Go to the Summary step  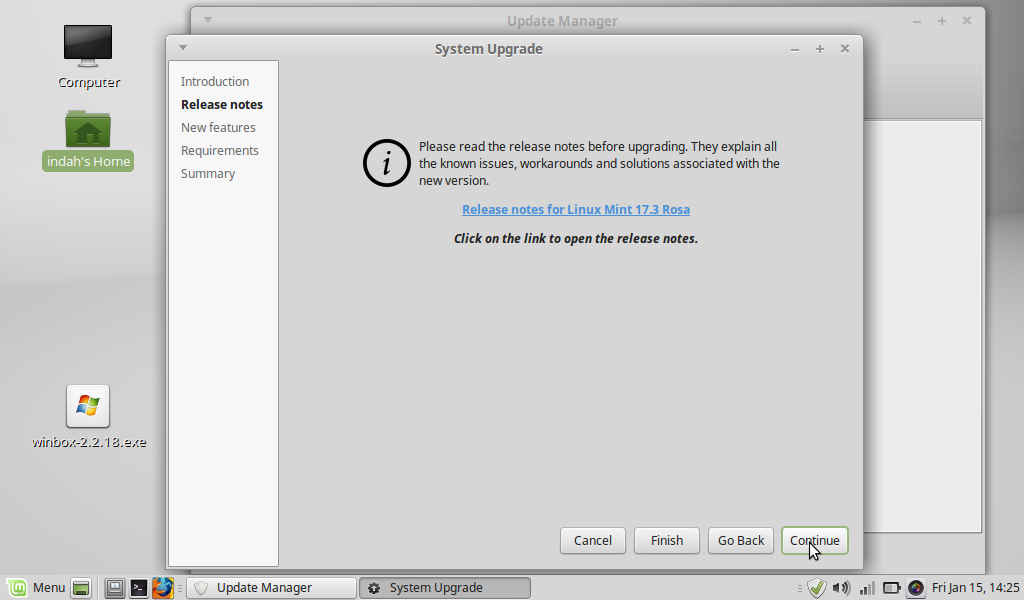coord(208,174)
